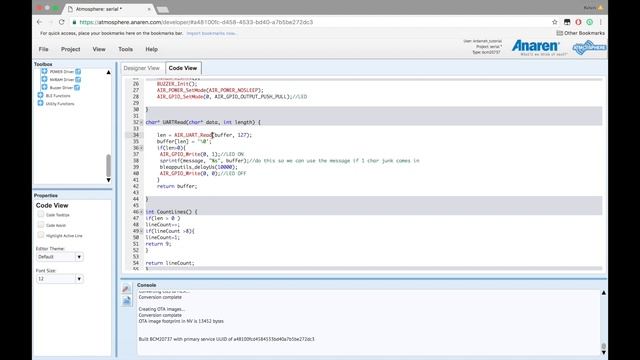Open the Buzzer Driver info icon
The image size is (640, 360).
coord(77,88)
